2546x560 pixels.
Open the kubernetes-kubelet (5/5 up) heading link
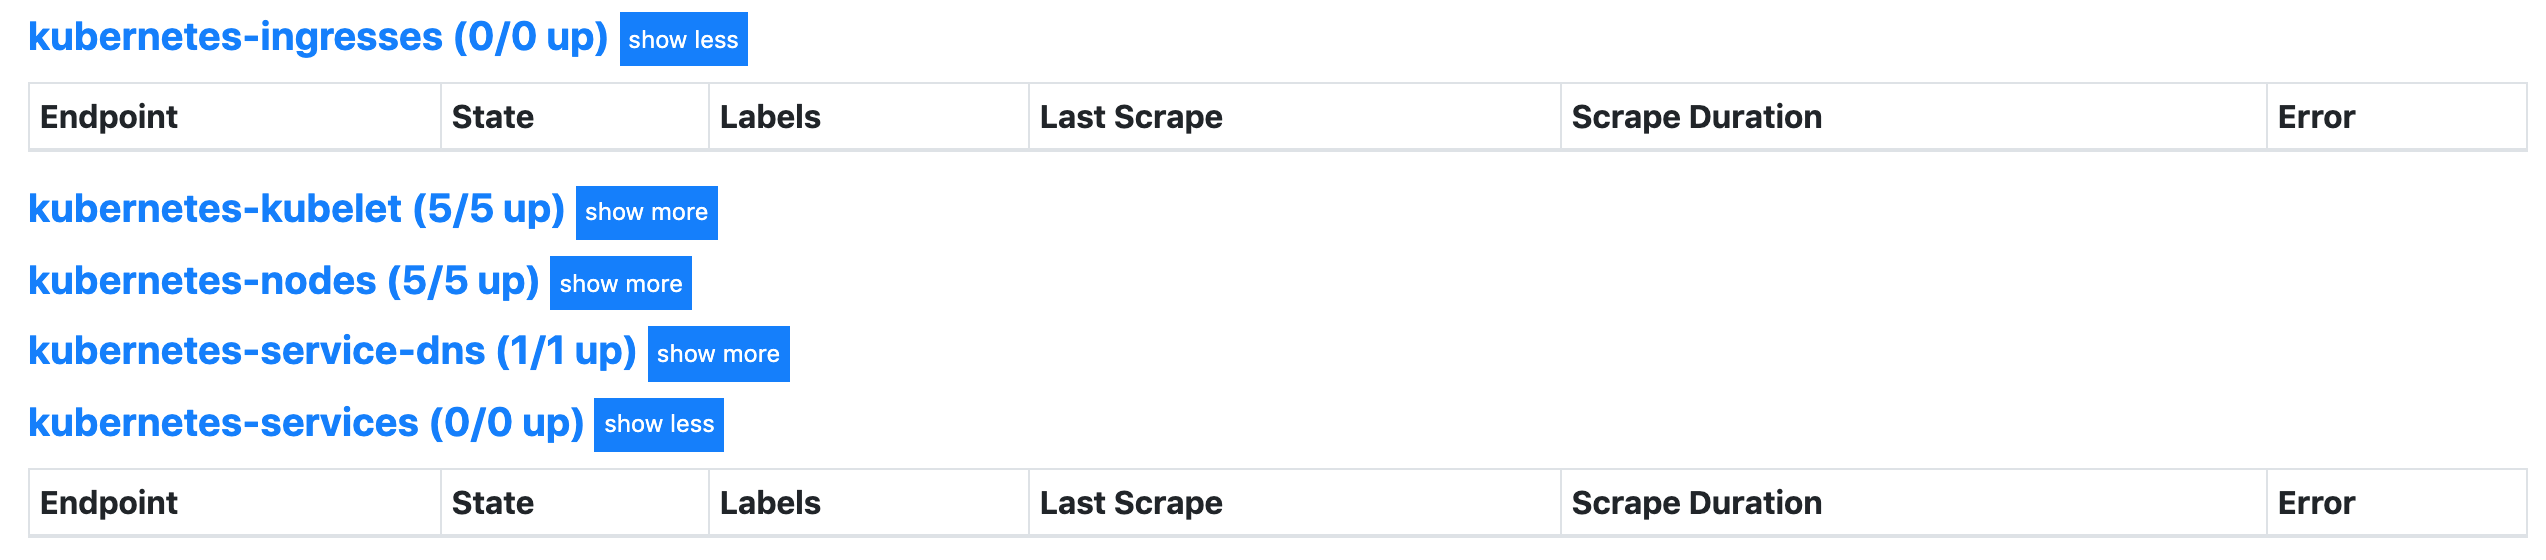point(296,210)
